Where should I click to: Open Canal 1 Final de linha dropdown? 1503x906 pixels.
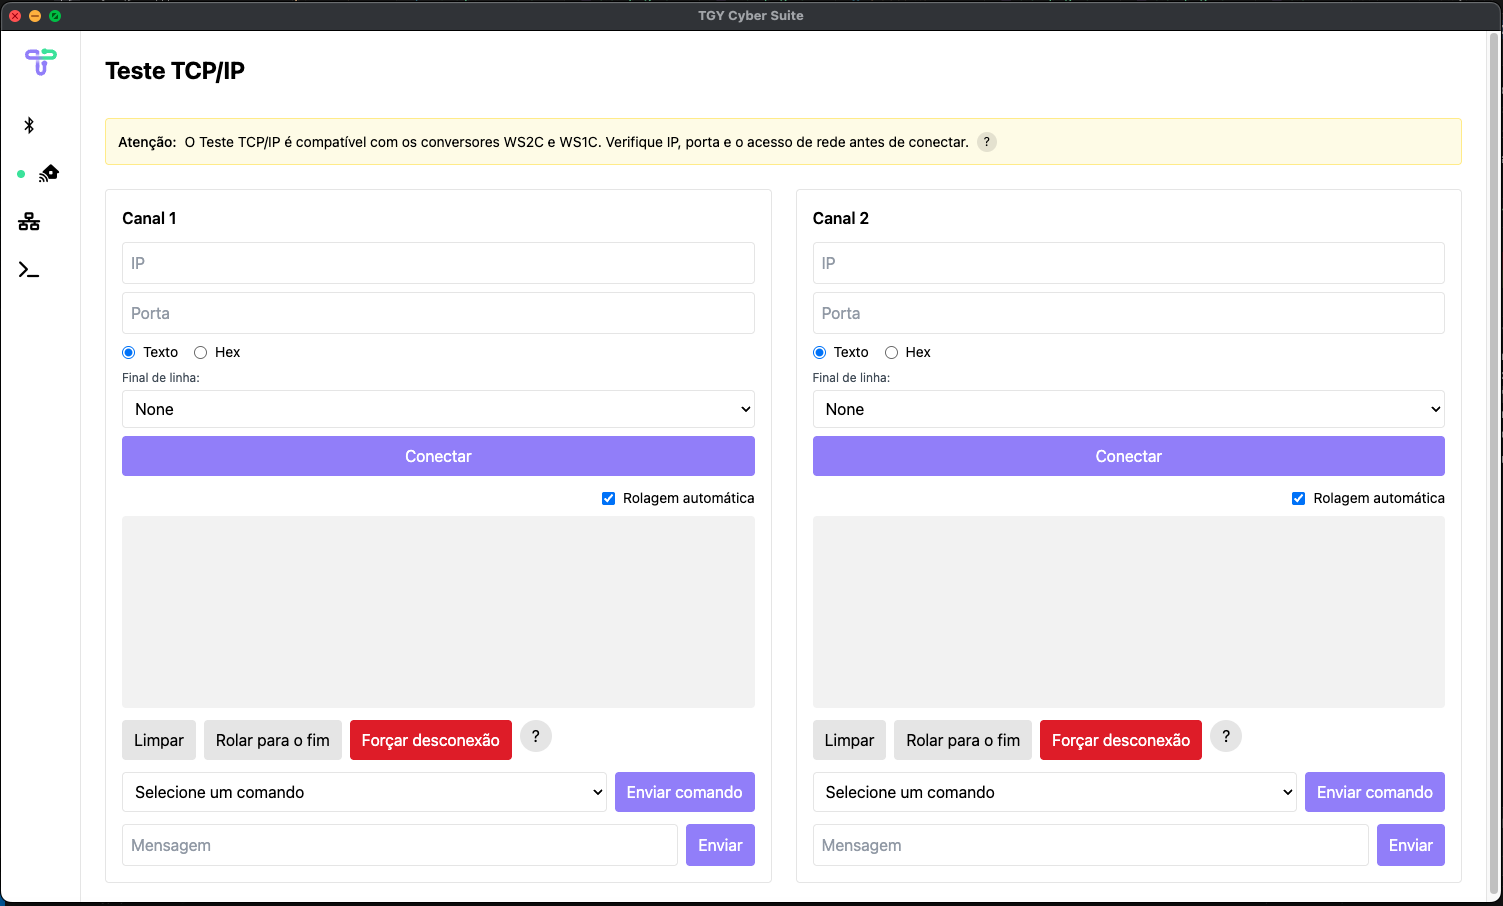click(x=438, y=409)
